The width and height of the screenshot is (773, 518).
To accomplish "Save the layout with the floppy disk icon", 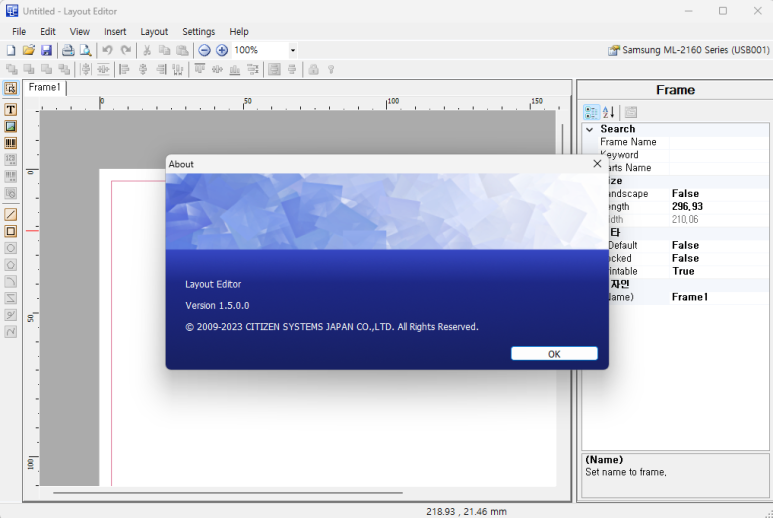I will pos(46,50).
